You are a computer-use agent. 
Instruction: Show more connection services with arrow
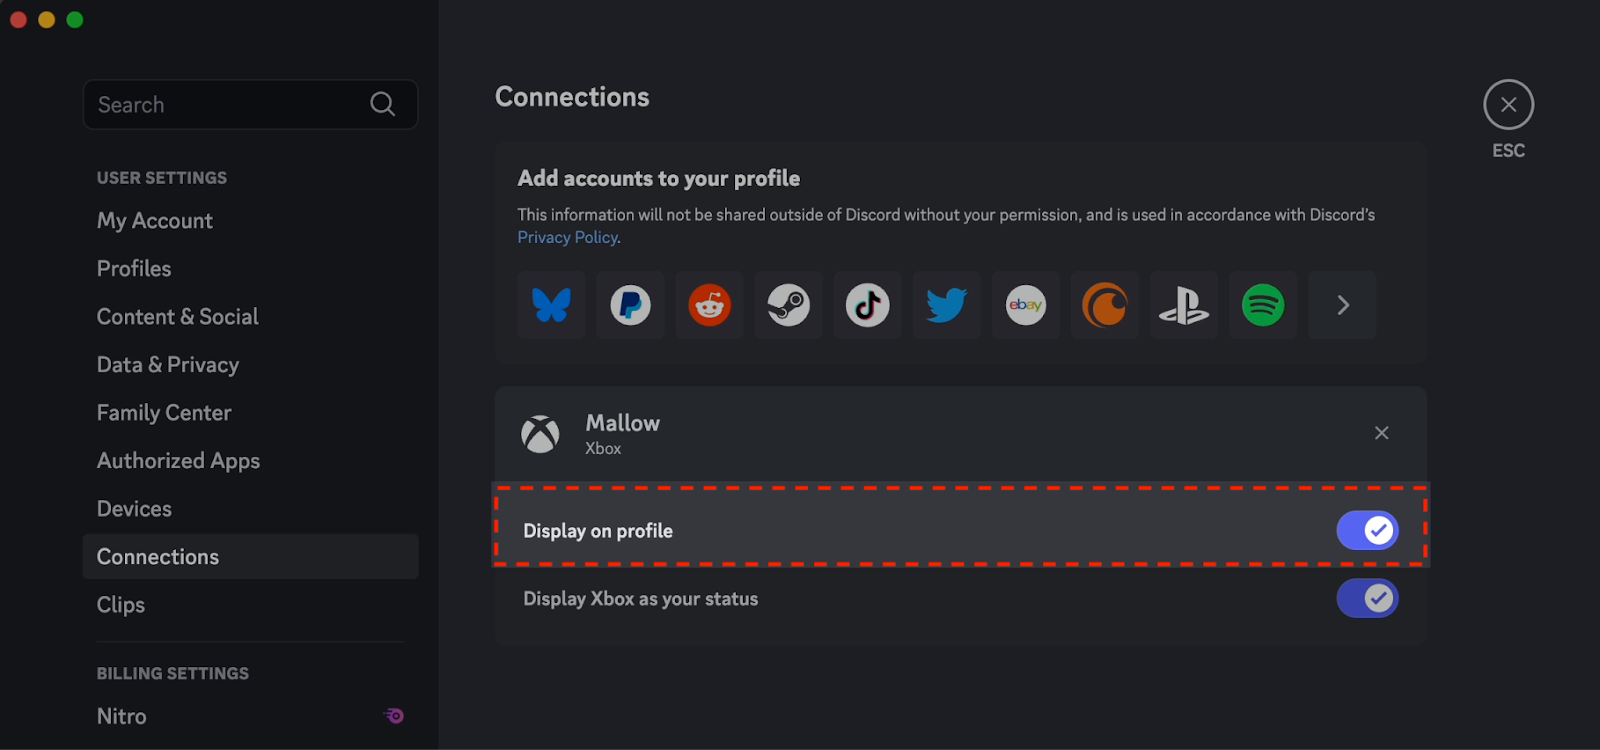(x=1342, y=305)
